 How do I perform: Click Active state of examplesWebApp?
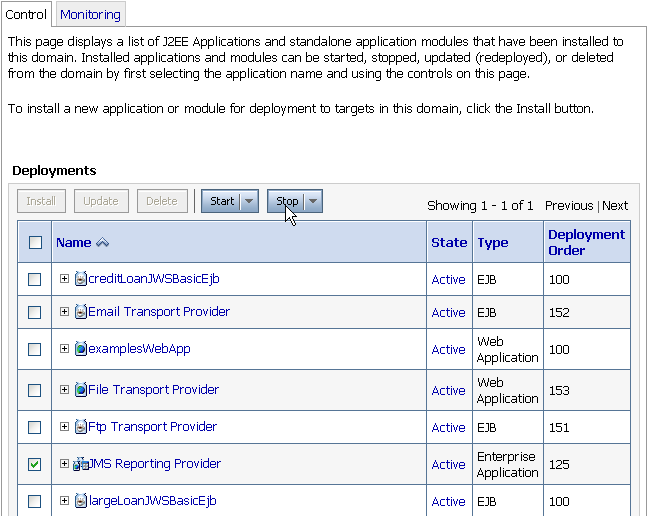pyautogui.click(x=449, y=350)
